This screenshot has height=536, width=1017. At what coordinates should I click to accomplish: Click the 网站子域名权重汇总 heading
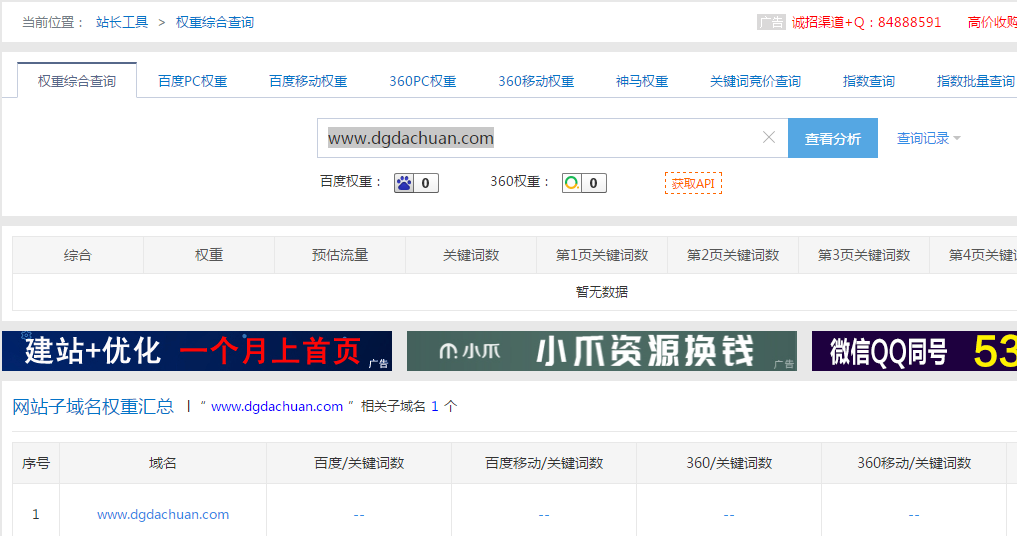coord(93,407)
